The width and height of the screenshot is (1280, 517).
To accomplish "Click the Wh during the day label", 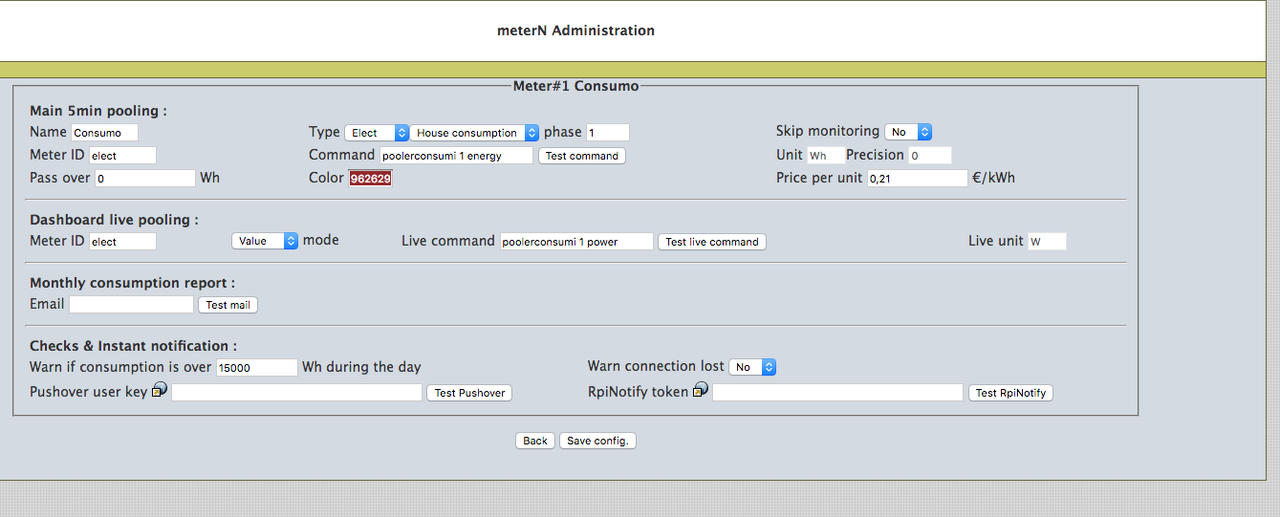I will [x=362, y=367].
